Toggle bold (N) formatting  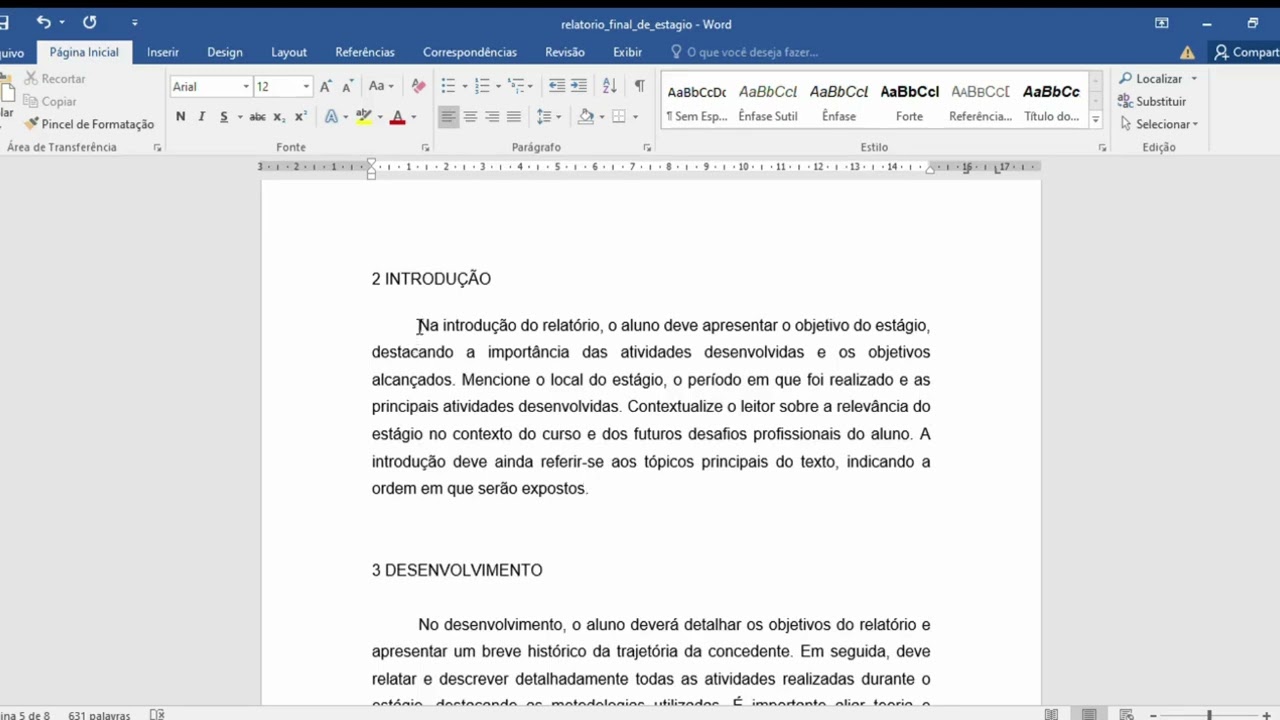click(x=180, y=117)
